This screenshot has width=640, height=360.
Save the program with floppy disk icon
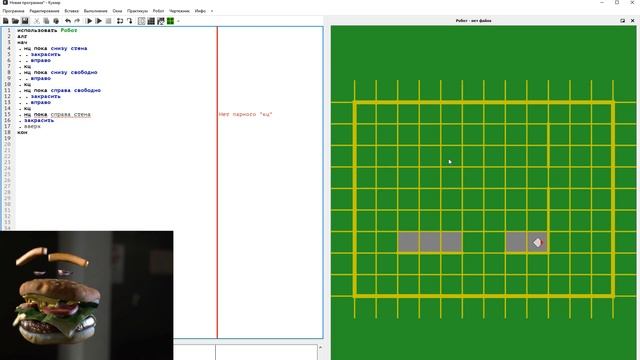(x=25, y=21)
